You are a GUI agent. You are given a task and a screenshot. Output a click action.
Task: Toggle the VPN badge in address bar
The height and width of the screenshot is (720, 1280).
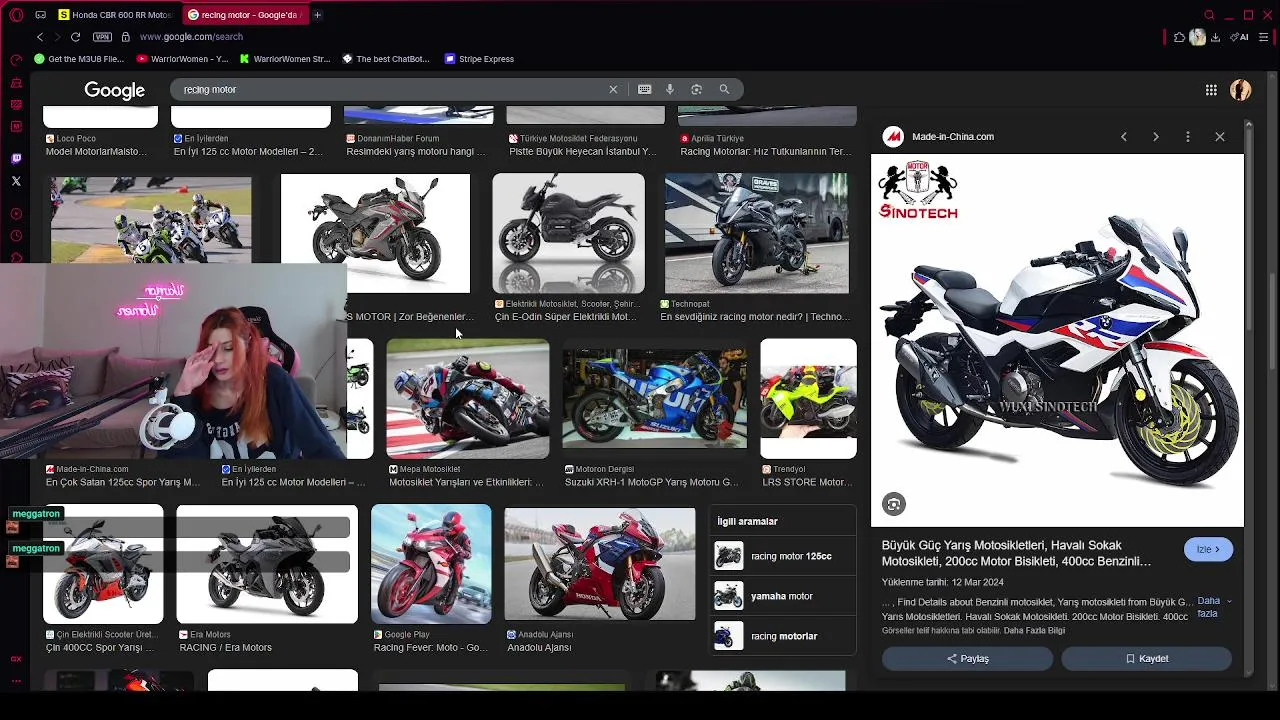102,37
